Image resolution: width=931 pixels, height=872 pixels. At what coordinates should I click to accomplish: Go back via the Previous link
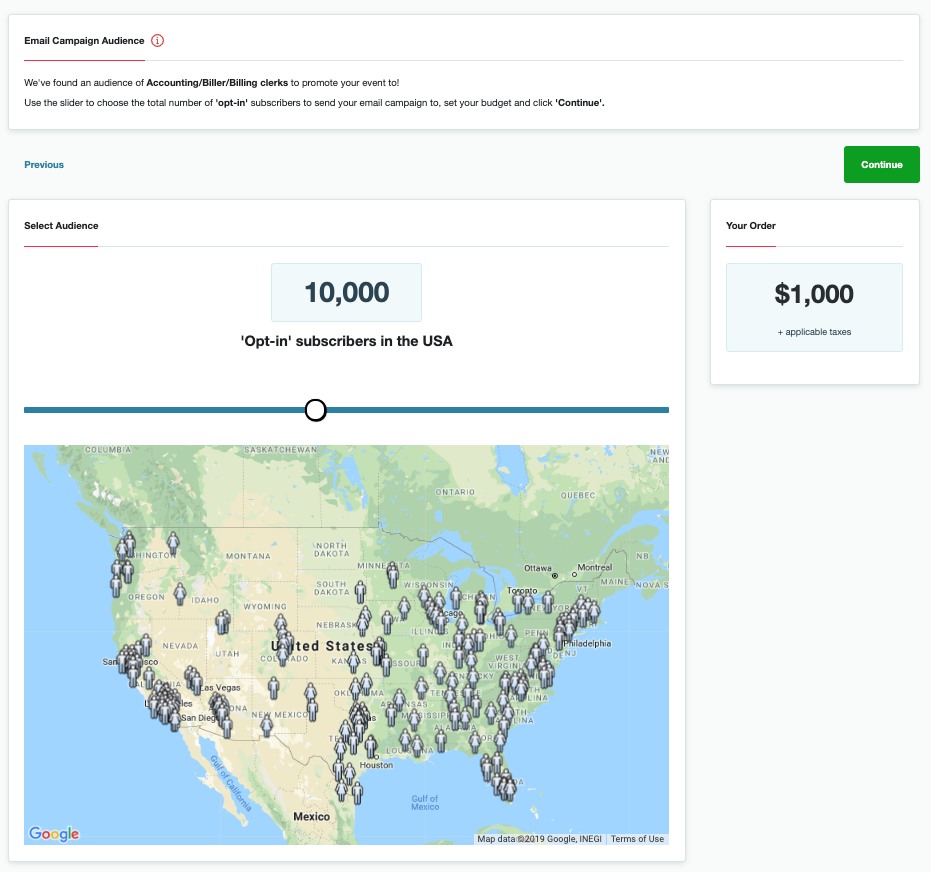(x=44, y=164)
